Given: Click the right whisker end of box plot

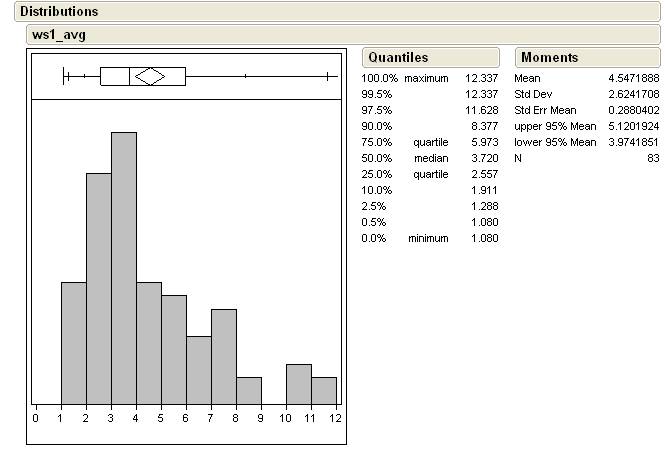Looking at the screenshot, I should [x=328, y=76].
